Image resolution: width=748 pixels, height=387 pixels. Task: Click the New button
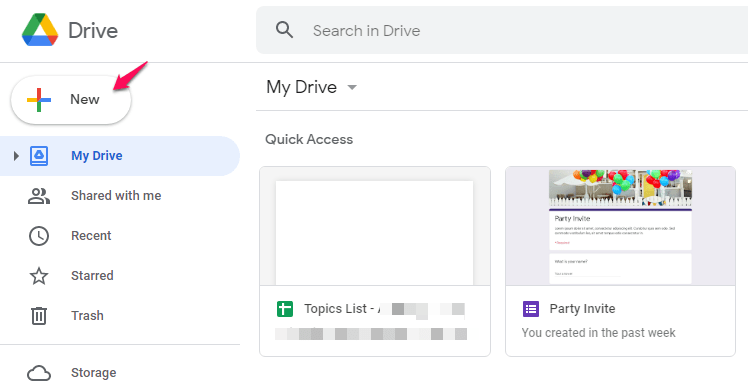[71, 99]
